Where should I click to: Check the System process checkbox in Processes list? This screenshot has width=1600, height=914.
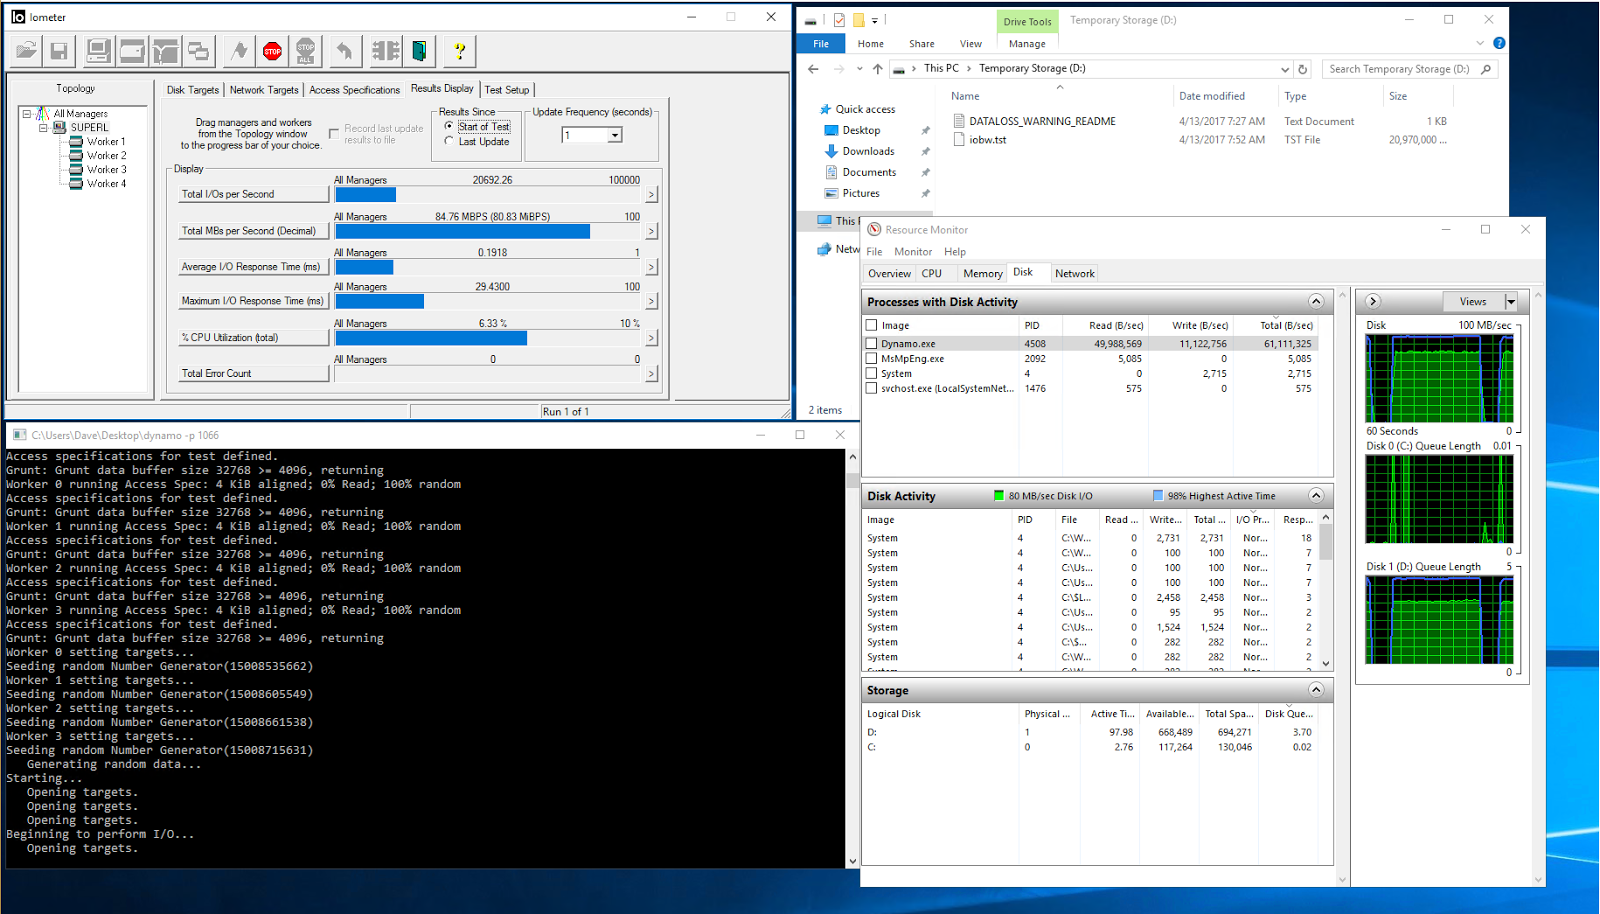coord(871,373)
